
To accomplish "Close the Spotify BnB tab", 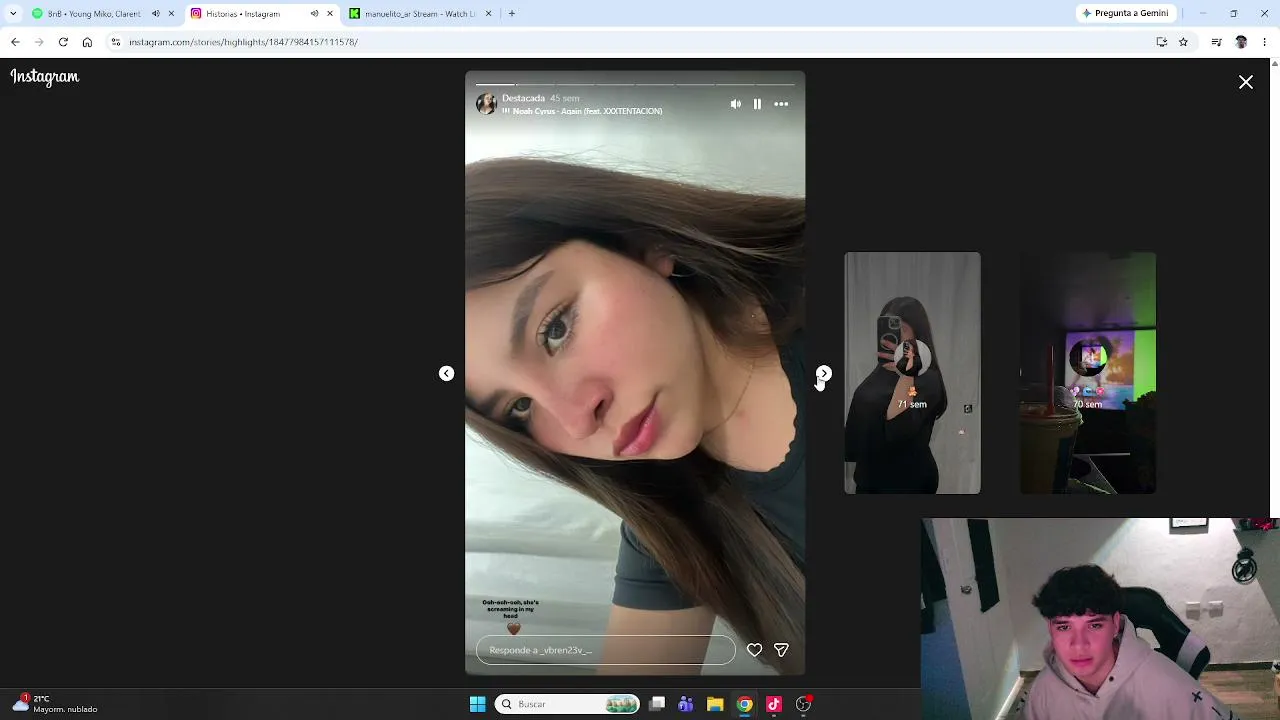I will click(x=172, y=14).
